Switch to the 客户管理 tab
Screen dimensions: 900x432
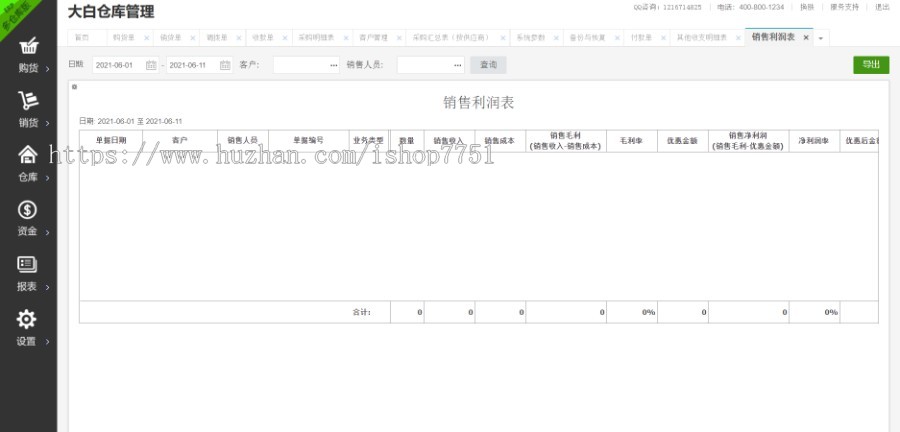click(x=374, y=38)
